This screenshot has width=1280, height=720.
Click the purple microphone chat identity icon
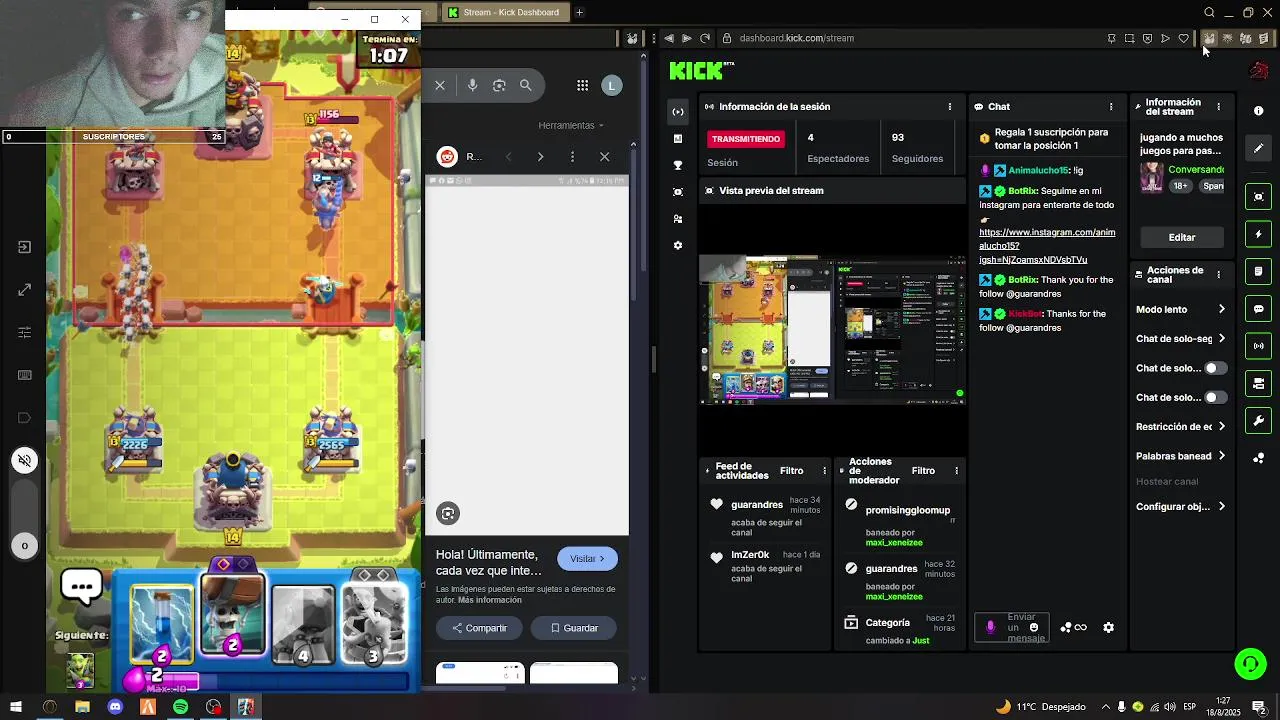coord(990,627)
